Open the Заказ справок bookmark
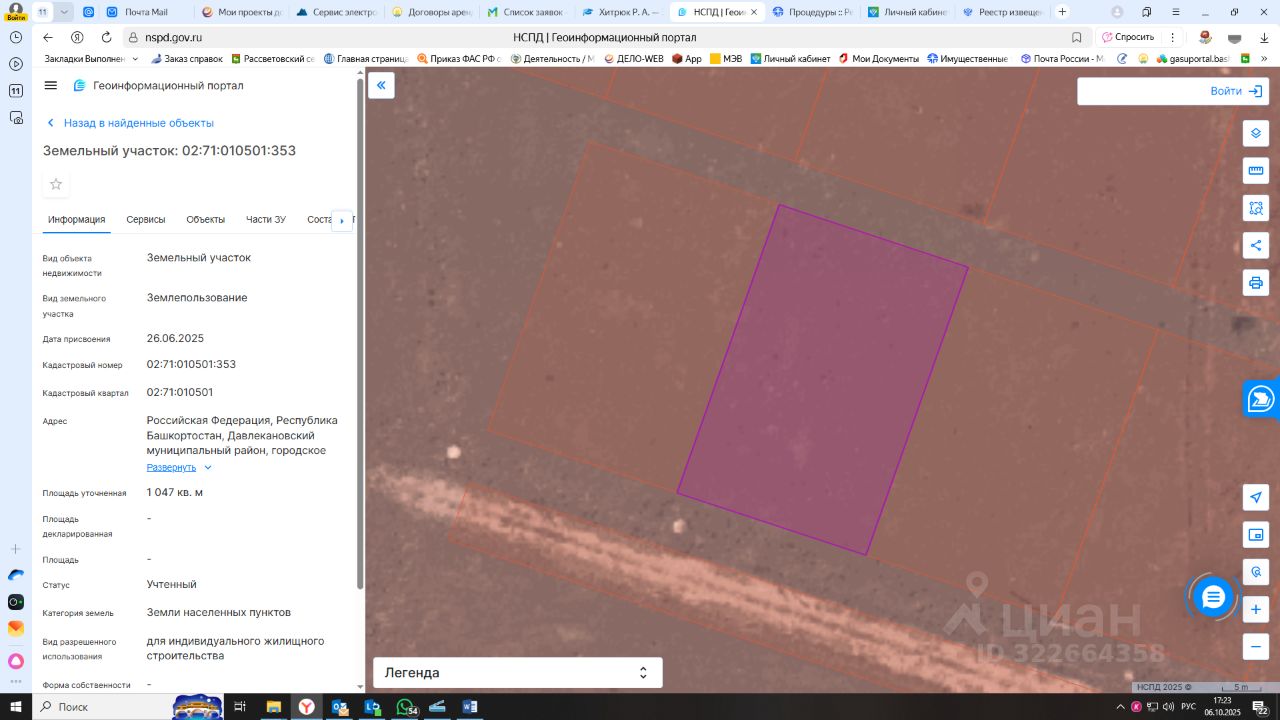 pos(187,59)
